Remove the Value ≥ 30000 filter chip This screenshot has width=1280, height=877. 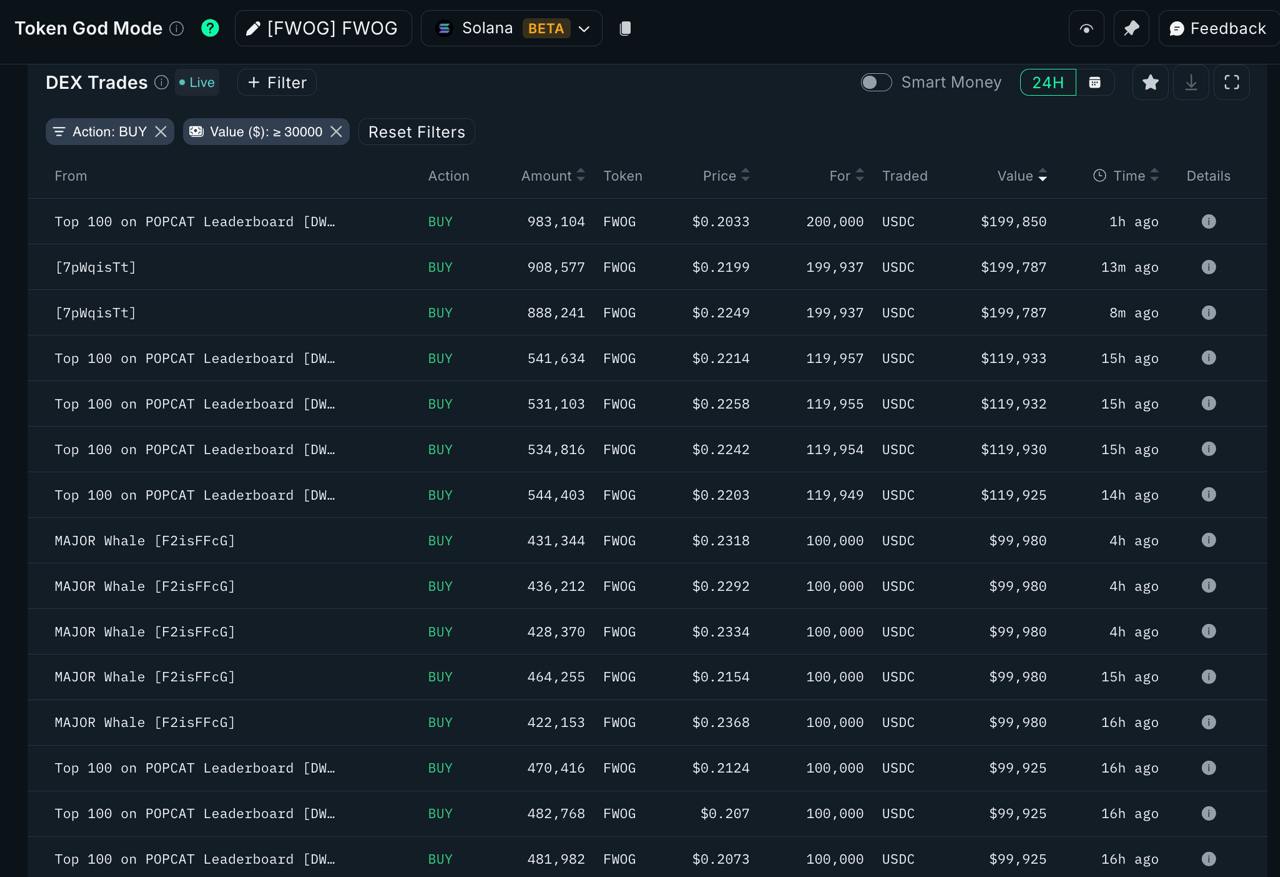tap(336, 131)
